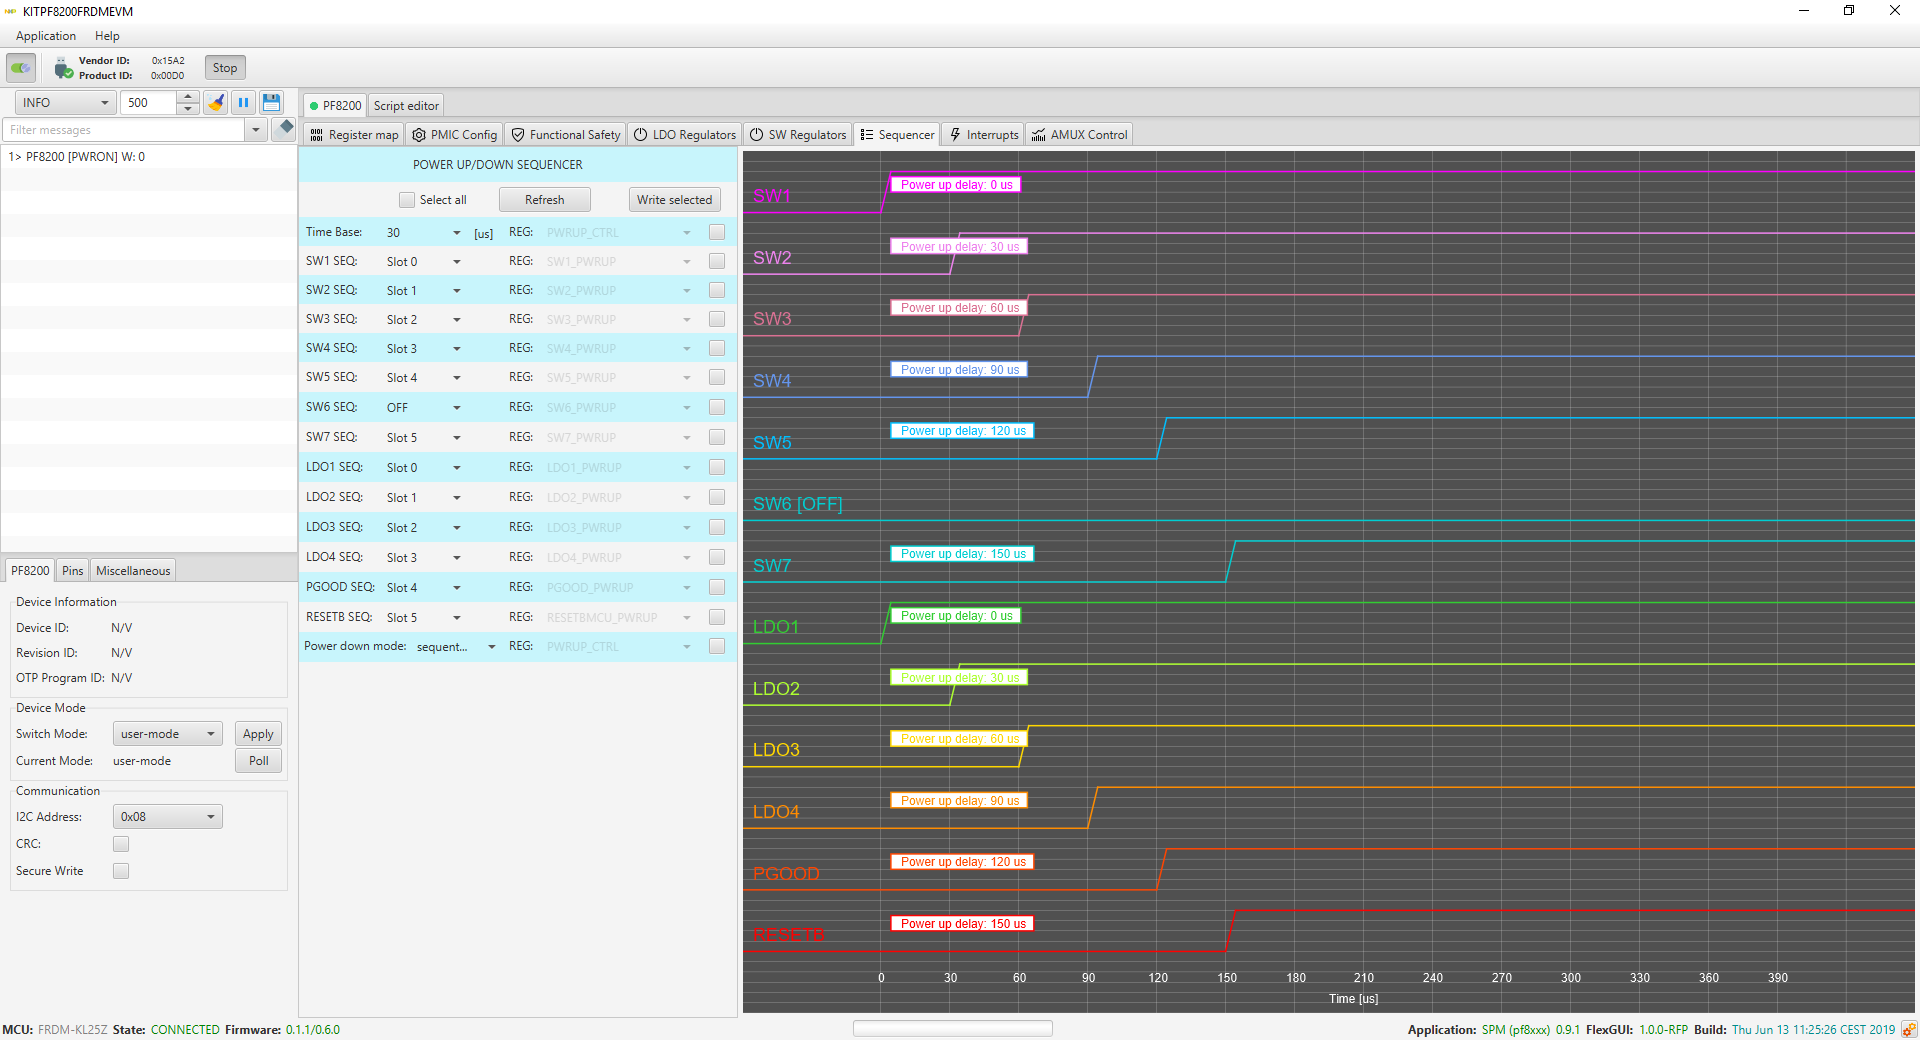1920x1040 pixels.
Task: Click the green connection toggle icon
Action: 20,68
